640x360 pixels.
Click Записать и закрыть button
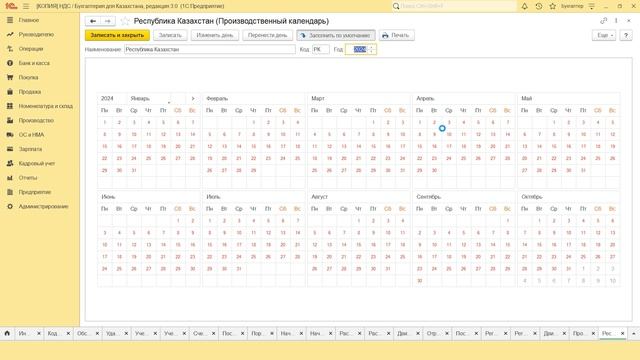pyautogui.click(x=117, y=36)
